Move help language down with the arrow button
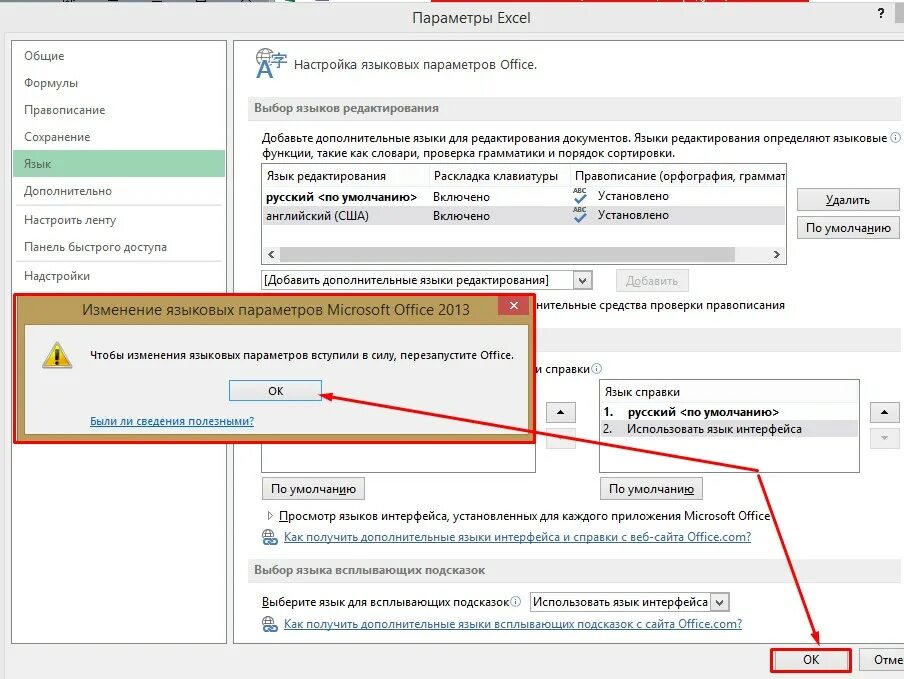904x679 pixels. tap(884, 438)
